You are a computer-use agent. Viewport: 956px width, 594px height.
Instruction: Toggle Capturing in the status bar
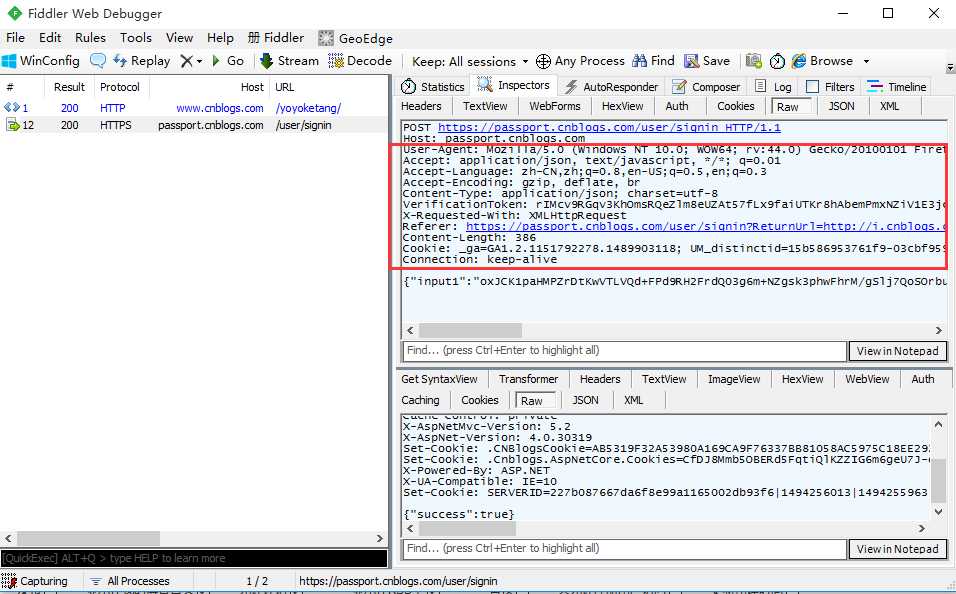coord(35,581)
